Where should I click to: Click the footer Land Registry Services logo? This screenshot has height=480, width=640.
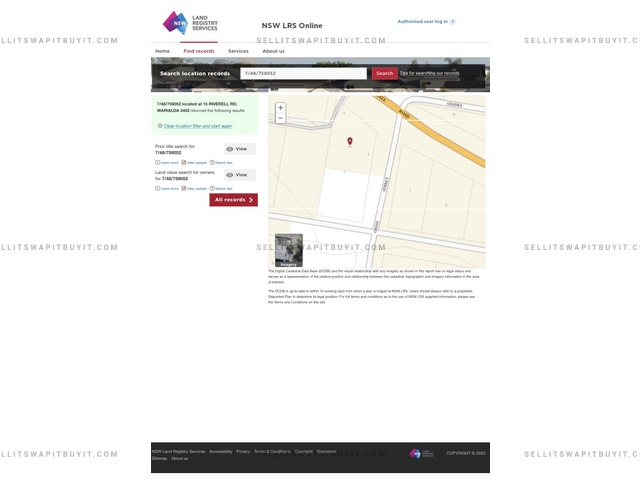pyautogui.click(x=421, y=453)
